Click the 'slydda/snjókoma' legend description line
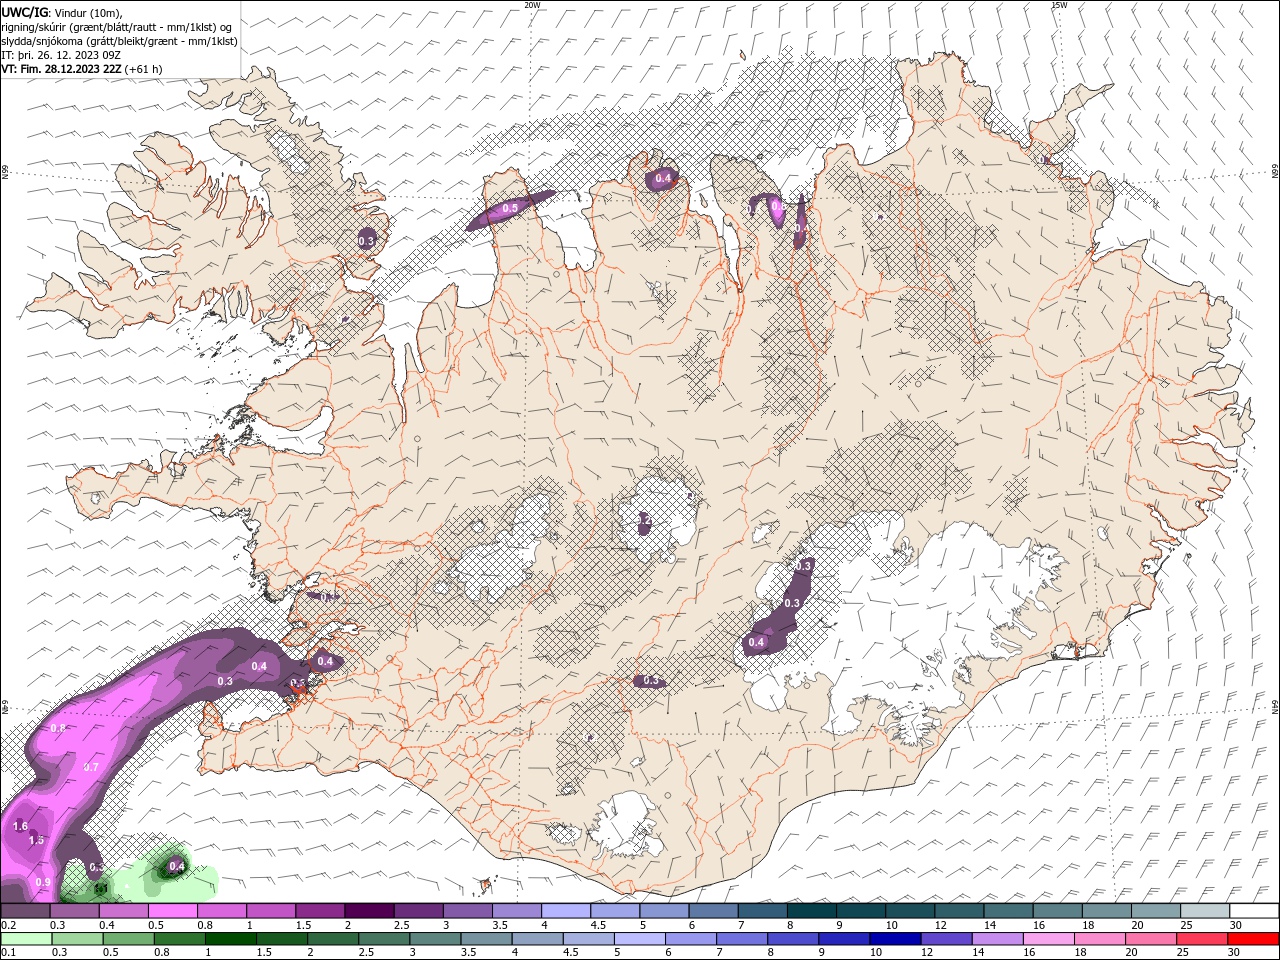The height and width of the screenshot is (960, 1280). pos(119,41)
